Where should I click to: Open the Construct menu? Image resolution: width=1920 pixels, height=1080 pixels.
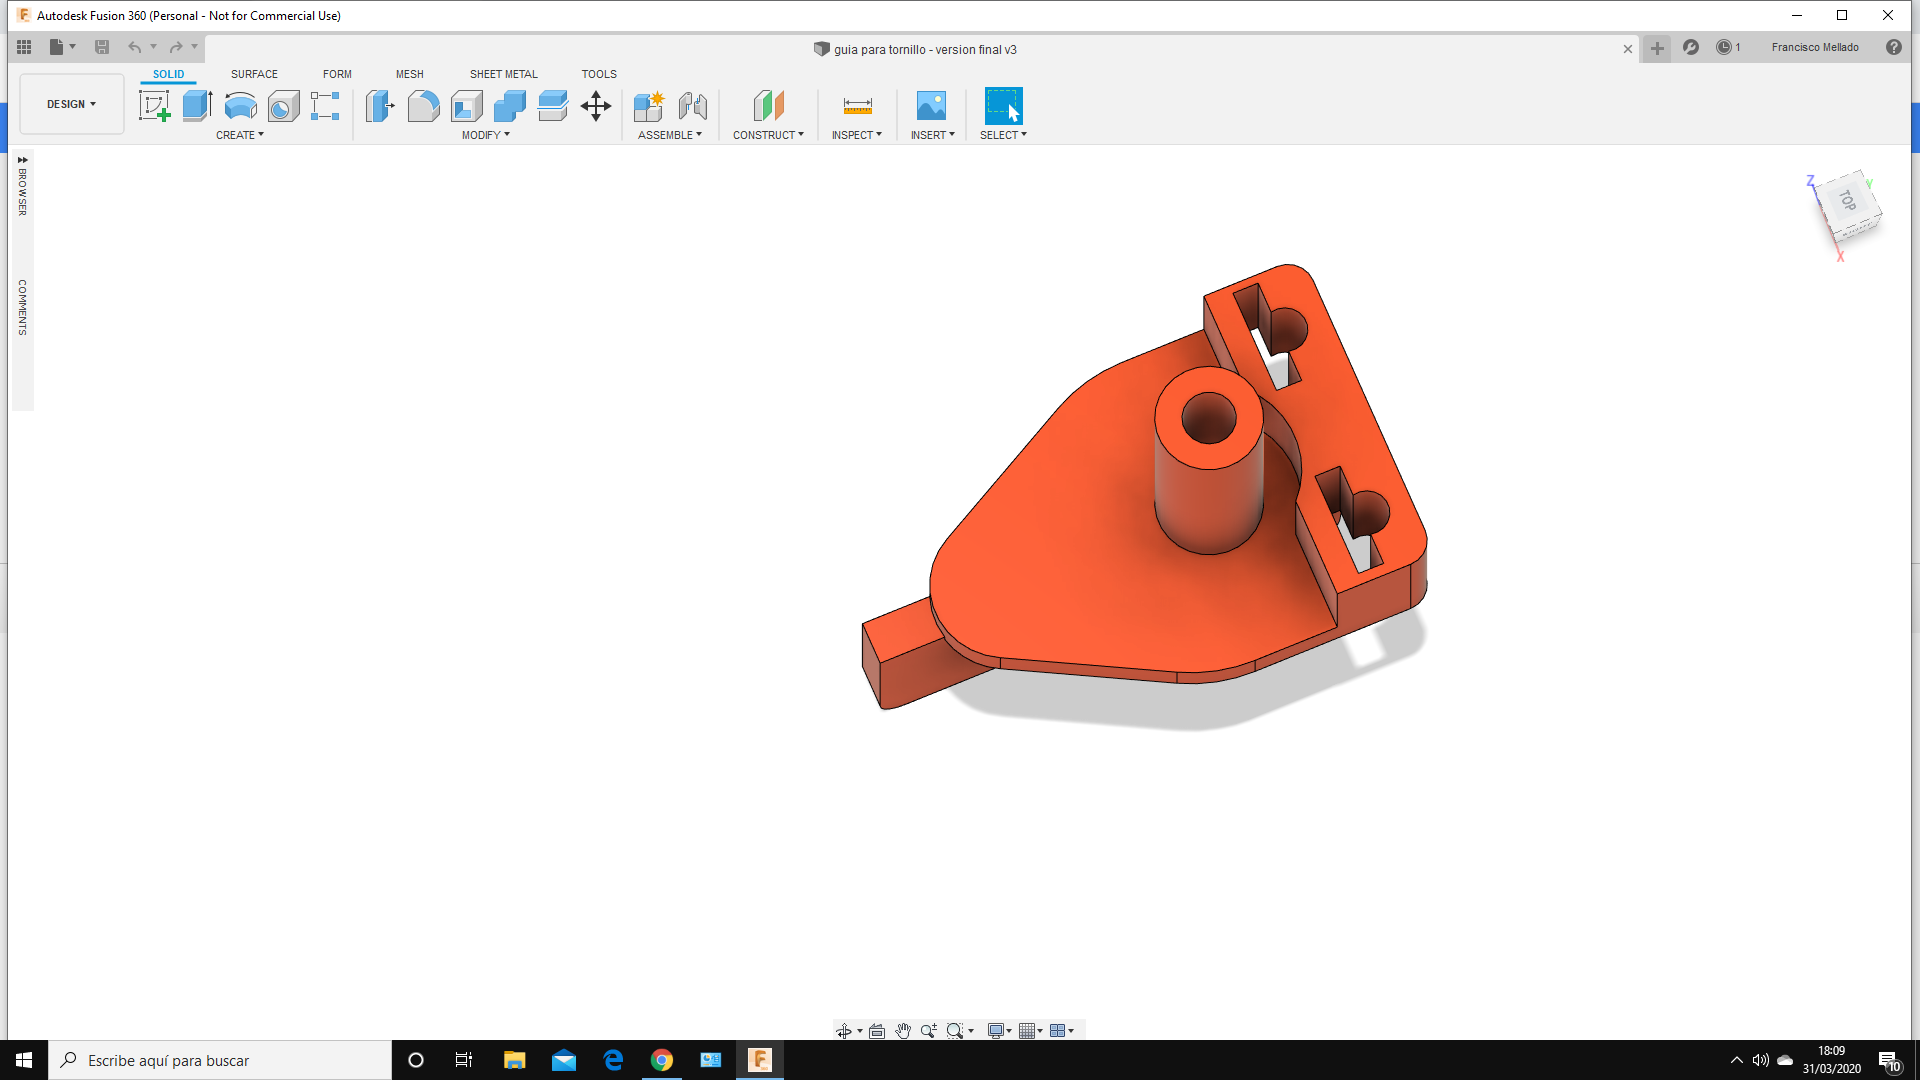pyautogui.click(x=768, y=135)
